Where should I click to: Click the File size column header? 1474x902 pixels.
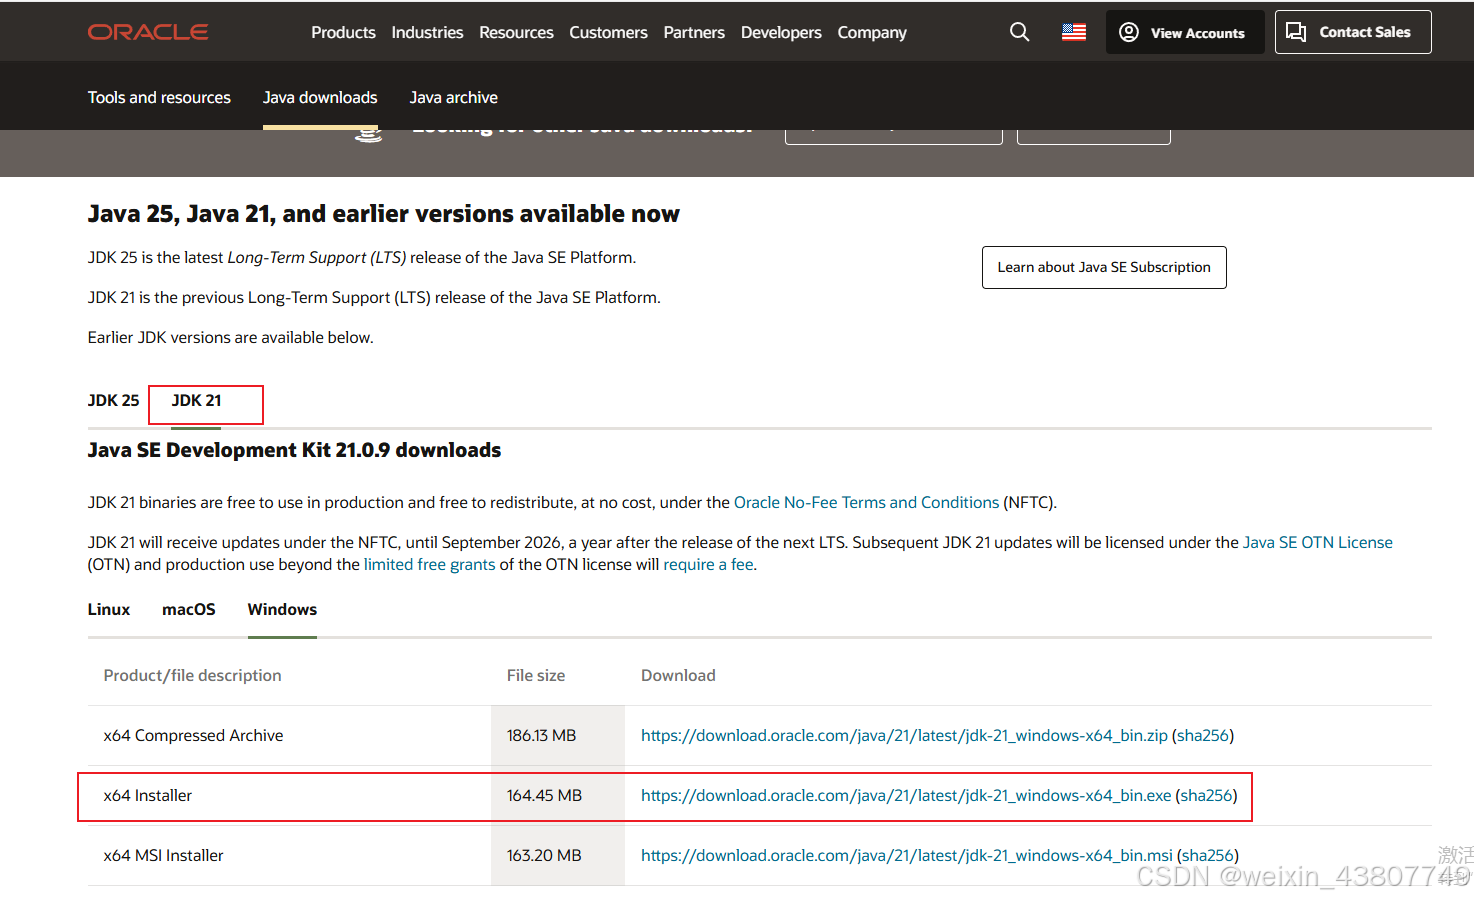pos(536,675)
